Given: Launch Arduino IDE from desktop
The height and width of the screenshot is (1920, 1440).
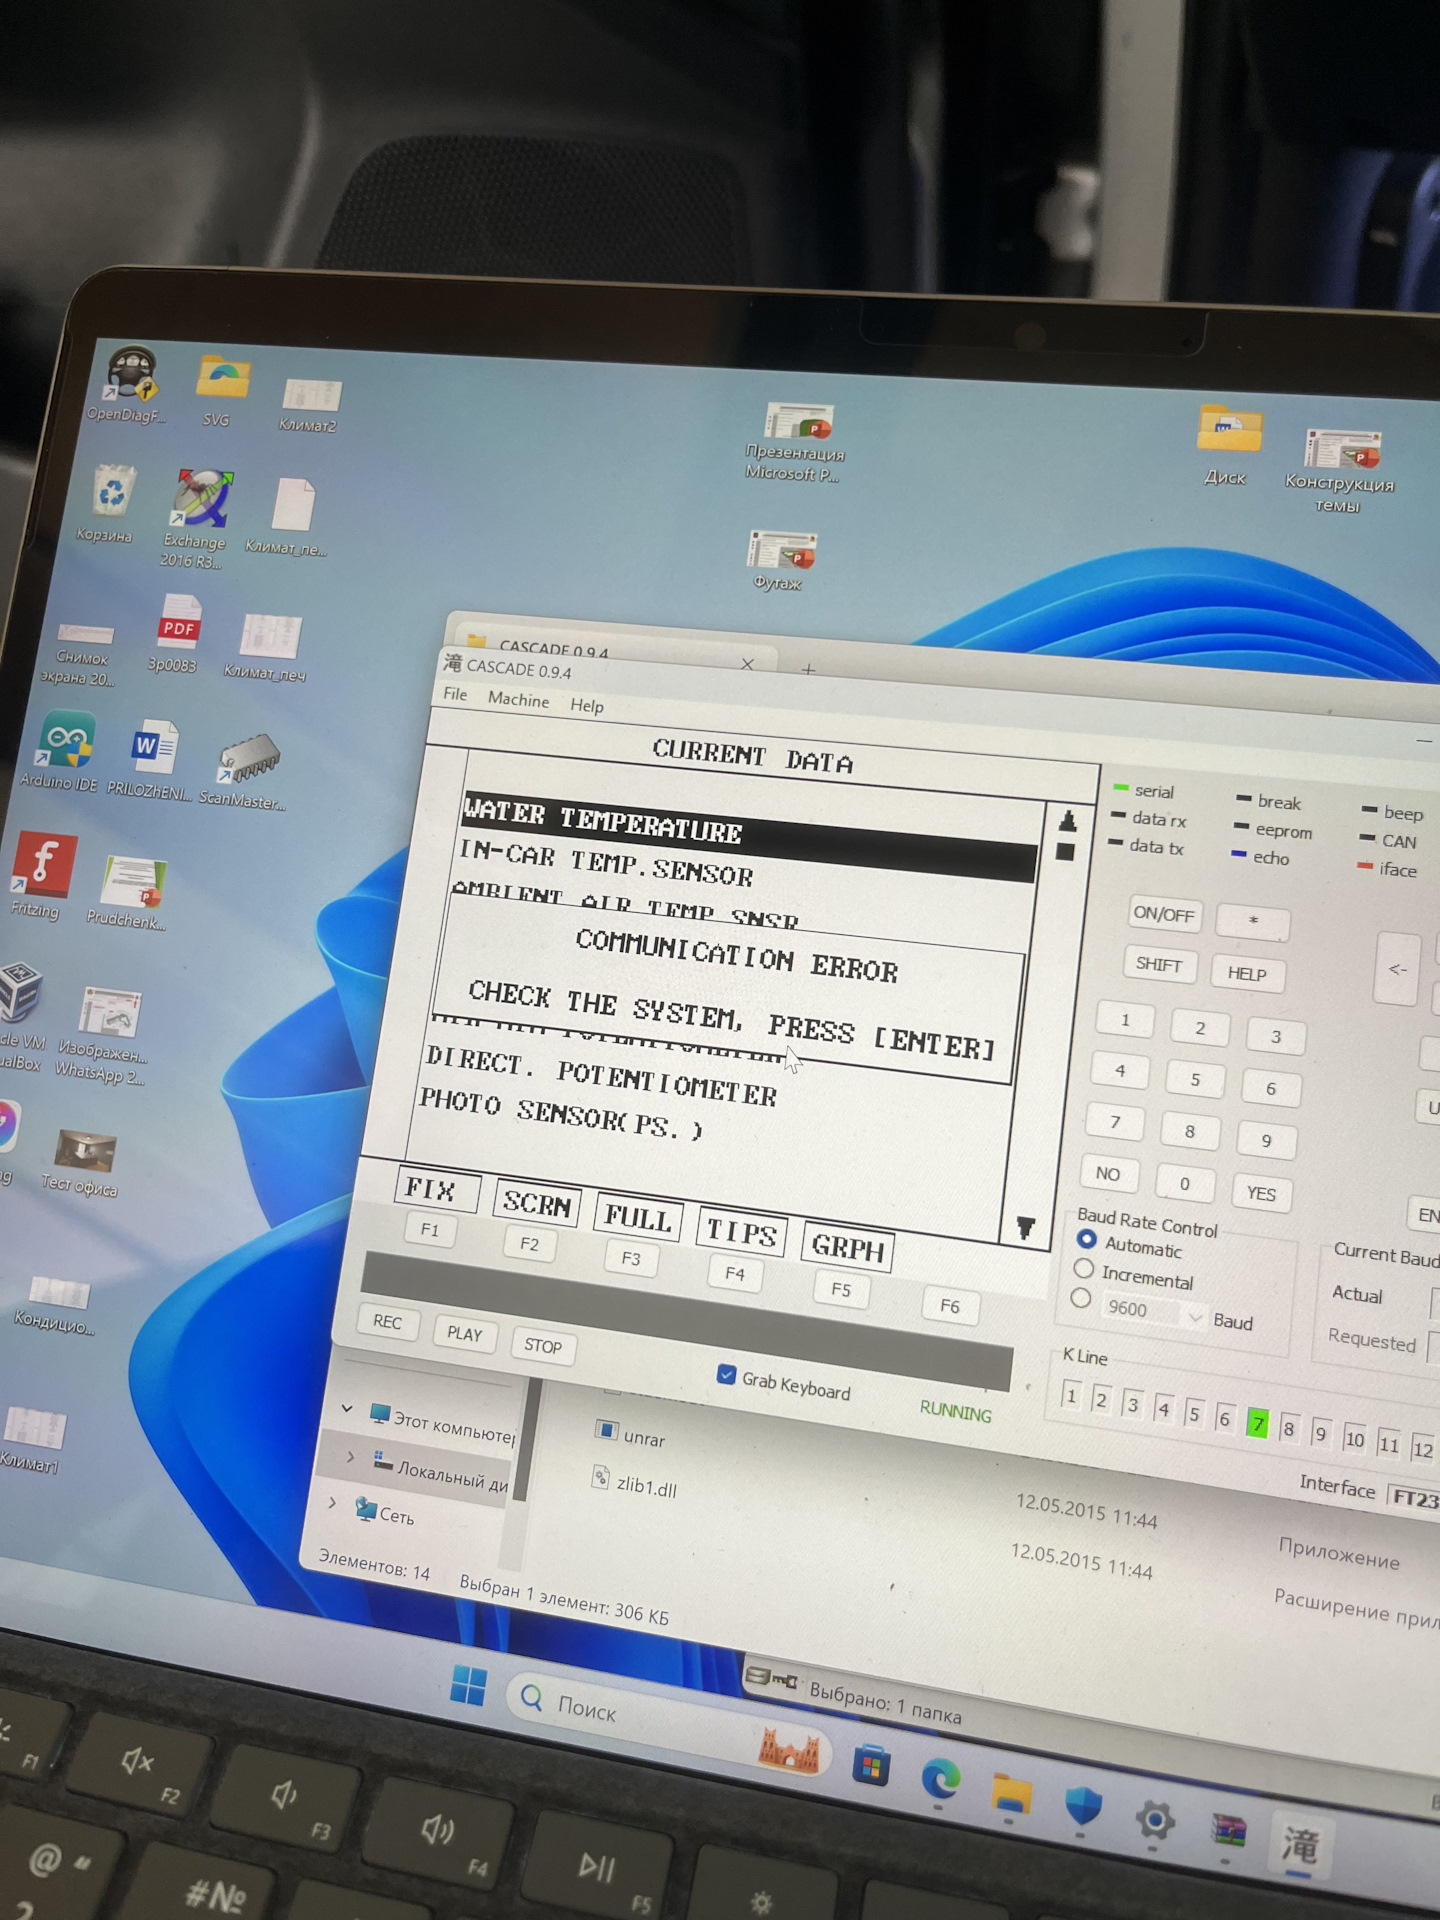Looking at the screenshot, I should tap(62, 751).
